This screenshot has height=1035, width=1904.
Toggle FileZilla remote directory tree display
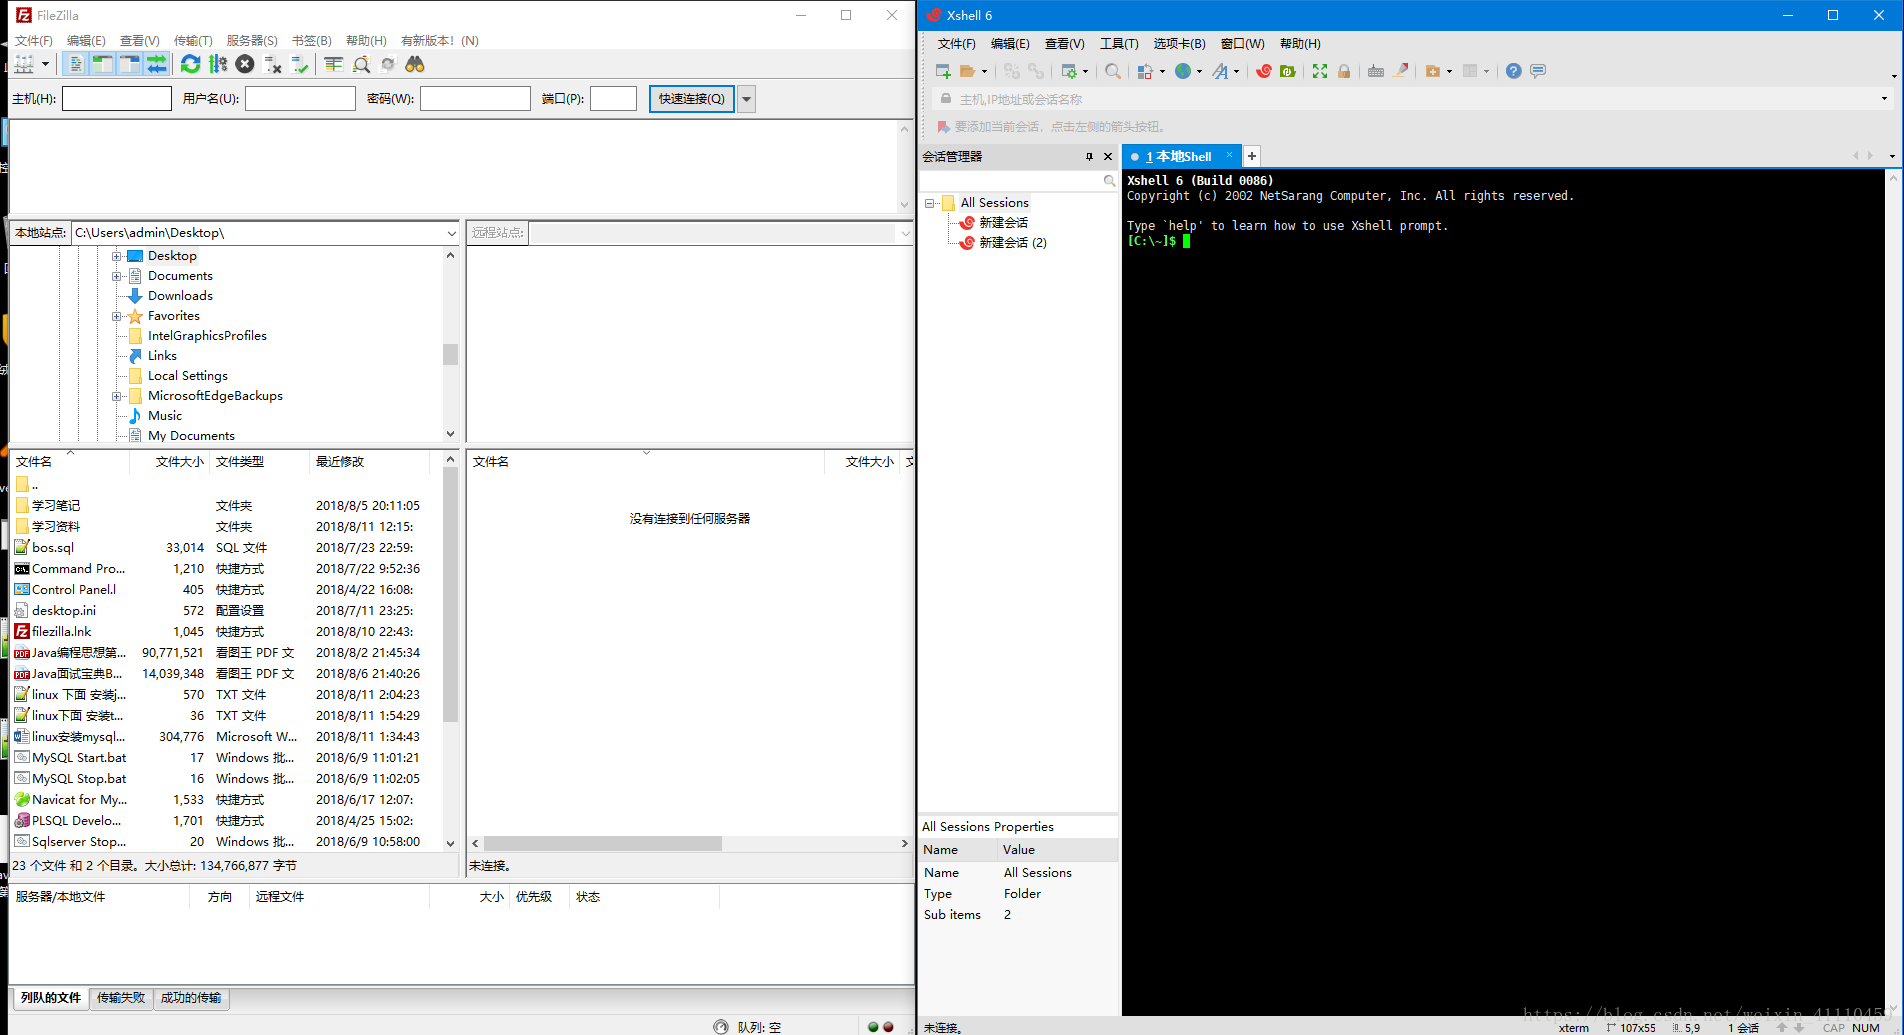pyautogui.click(x=129, y=64)
